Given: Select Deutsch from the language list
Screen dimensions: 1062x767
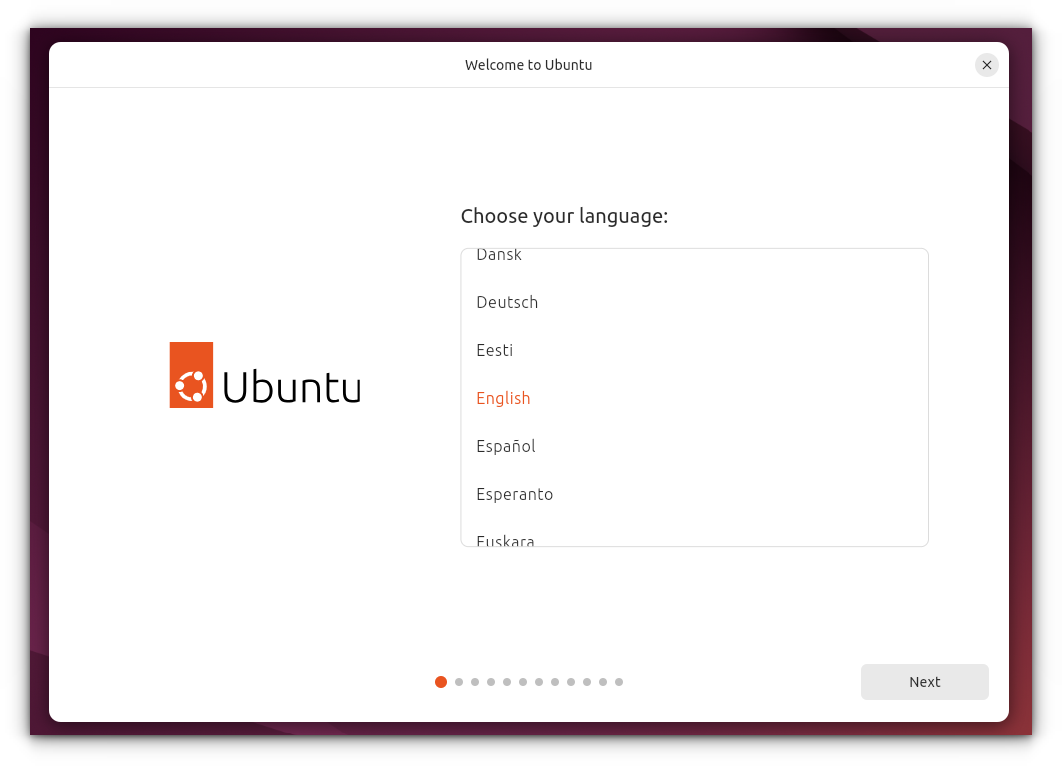Looking at the screenshot, I should (507, 302).
